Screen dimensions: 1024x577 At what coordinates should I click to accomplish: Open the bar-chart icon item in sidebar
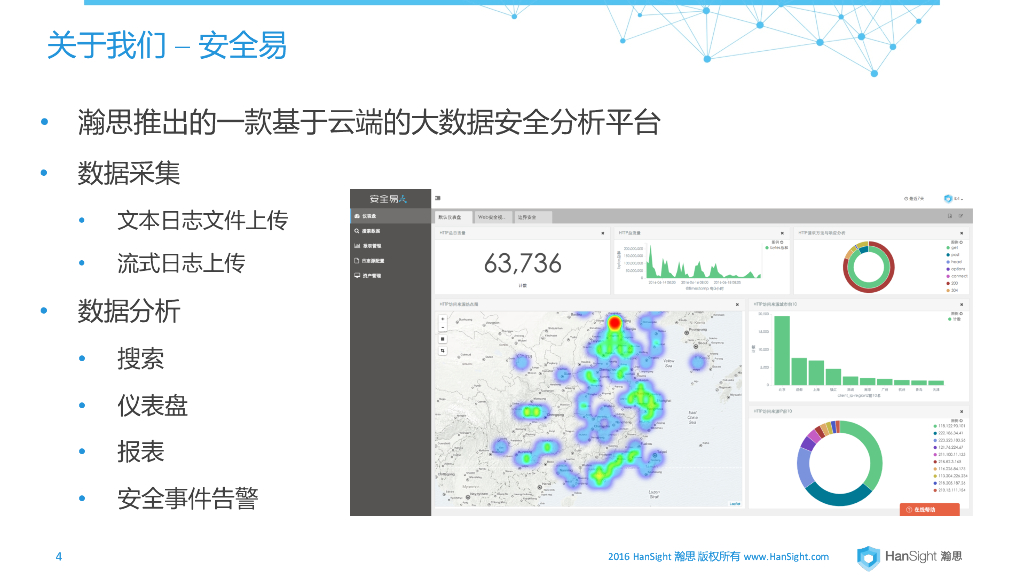pyautogui.click(x=391, y=246)
